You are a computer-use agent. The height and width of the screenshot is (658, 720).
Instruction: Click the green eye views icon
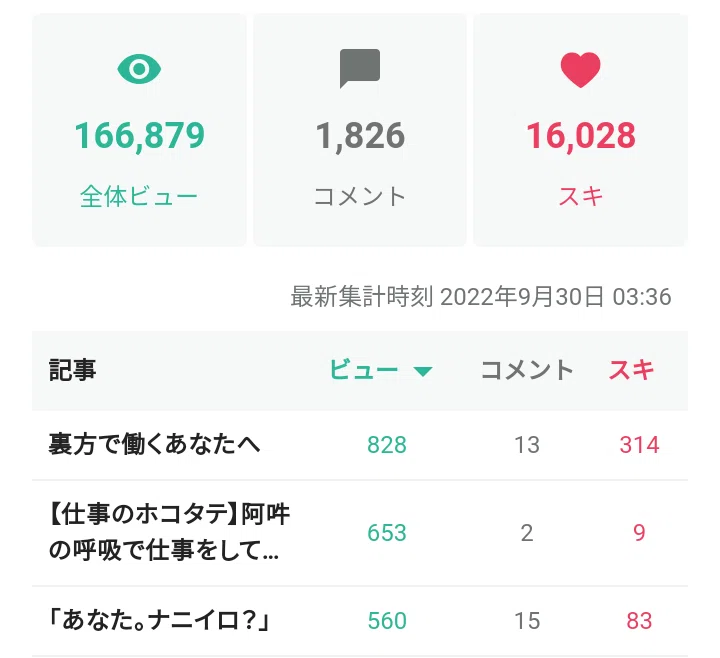click(x=139, y=69)
